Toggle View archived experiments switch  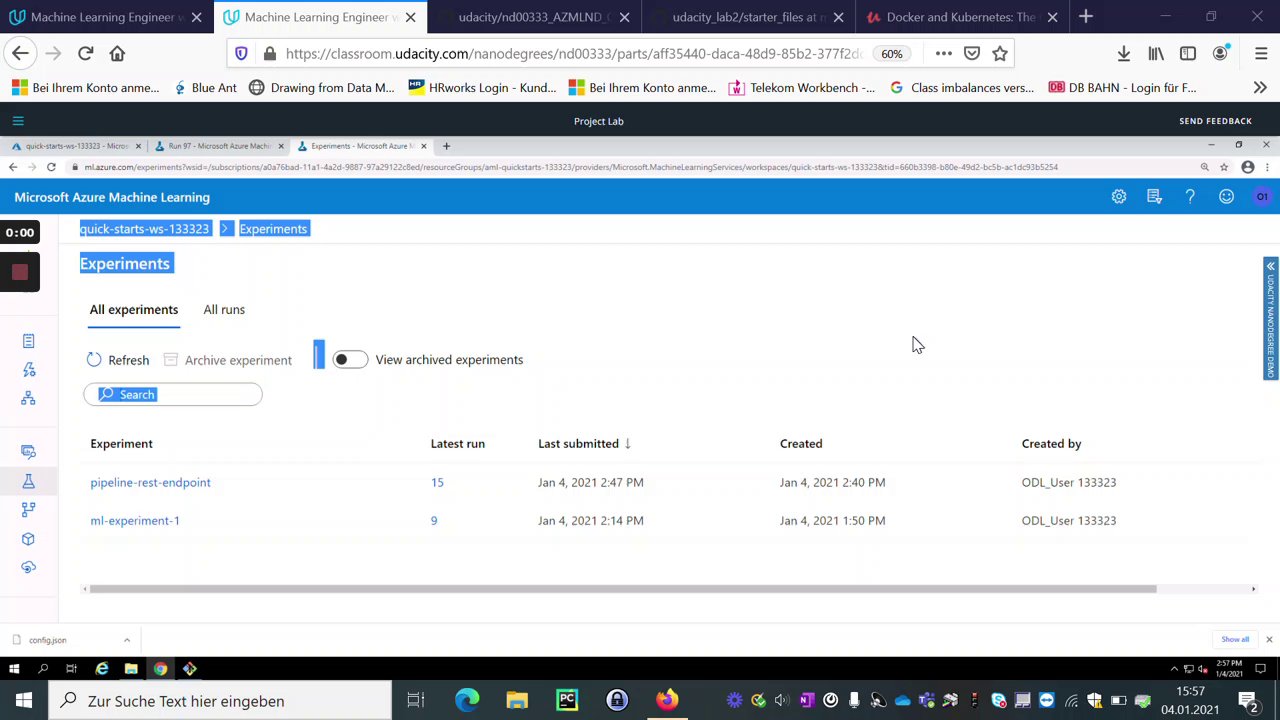pos(350,360)
